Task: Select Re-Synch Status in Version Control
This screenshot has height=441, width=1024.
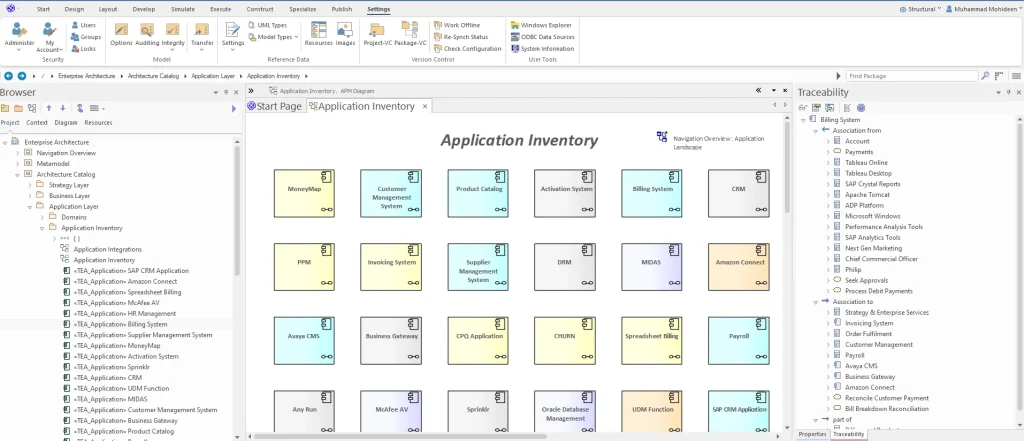Action: [460, 37]
